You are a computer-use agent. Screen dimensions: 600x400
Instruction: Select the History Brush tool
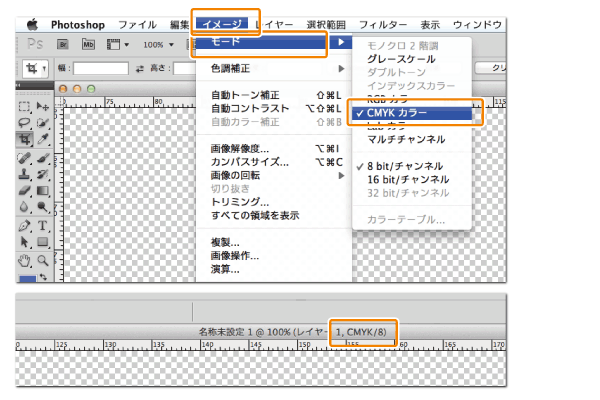pyautogui.click(x=42, y=175)
